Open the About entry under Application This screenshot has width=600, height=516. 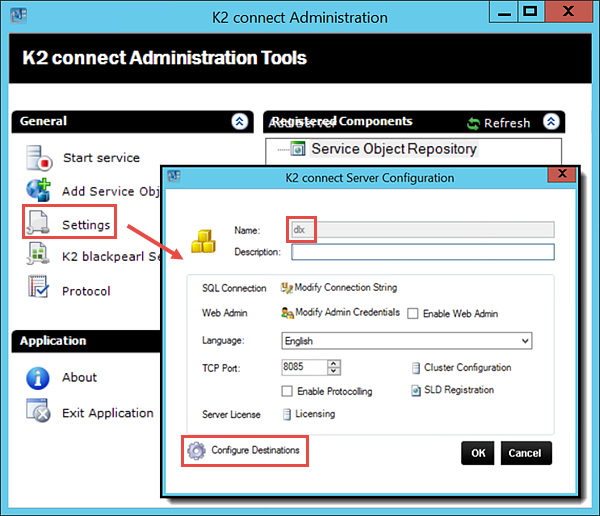[x=80, y=377]
